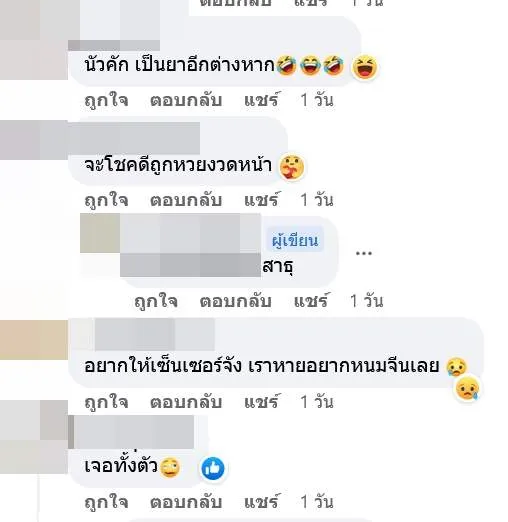Click the thumbs-up reaction on 'เจอทั้งตัว' comment

coord(213,468)
